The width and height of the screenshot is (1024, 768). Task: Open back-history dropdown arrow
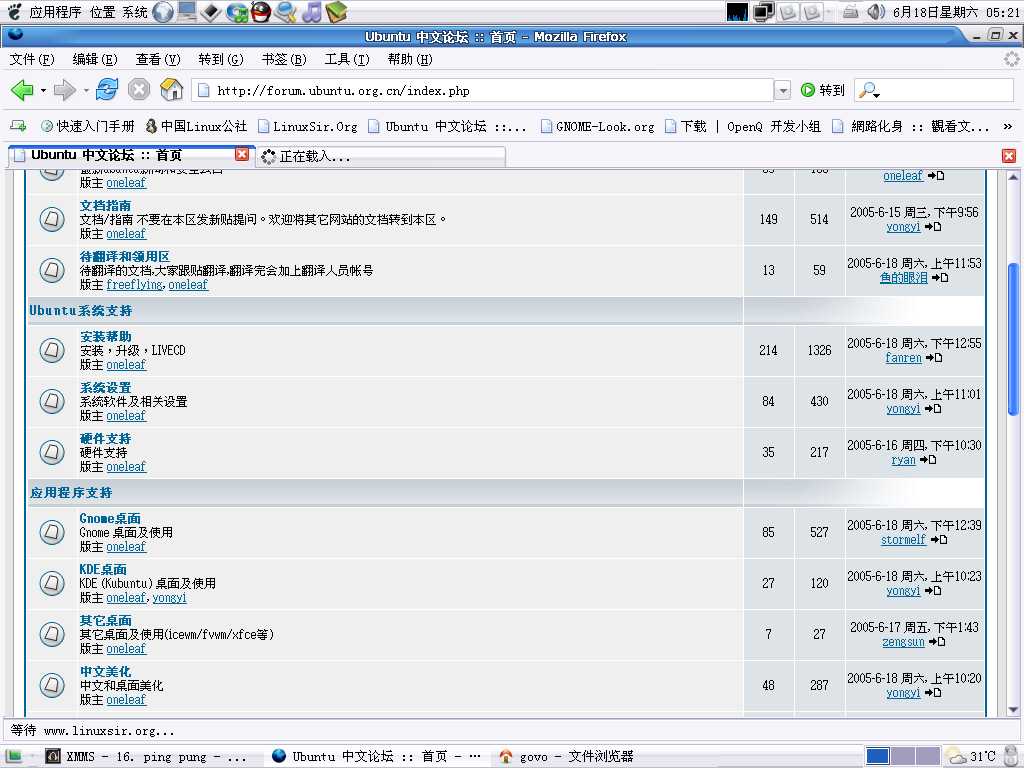pyautogui.click(x=43, y=90)
